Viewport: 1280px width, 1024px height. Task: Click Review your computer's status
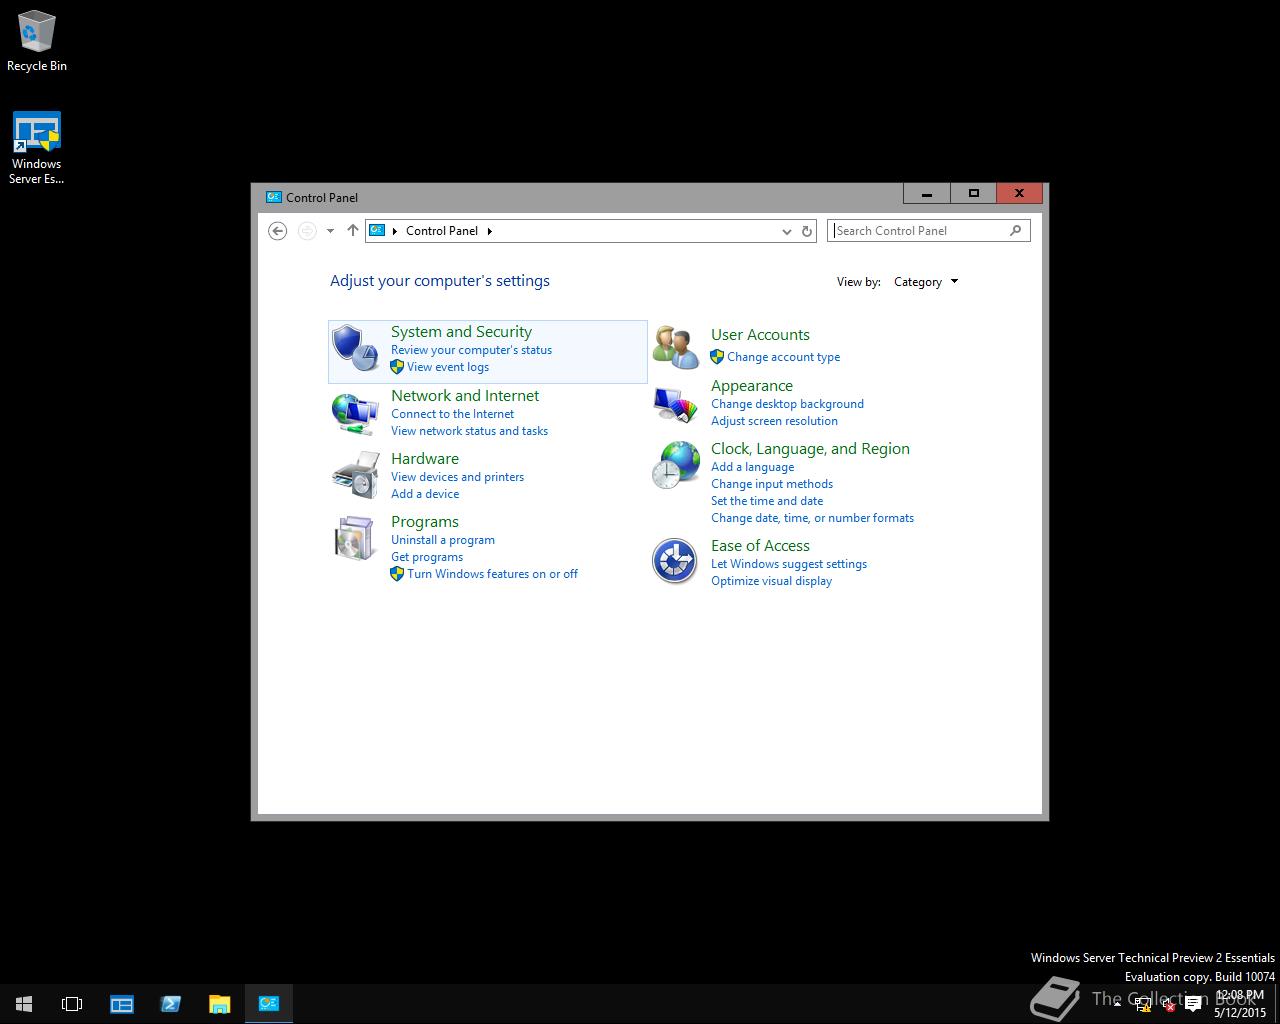pos(471,350)
